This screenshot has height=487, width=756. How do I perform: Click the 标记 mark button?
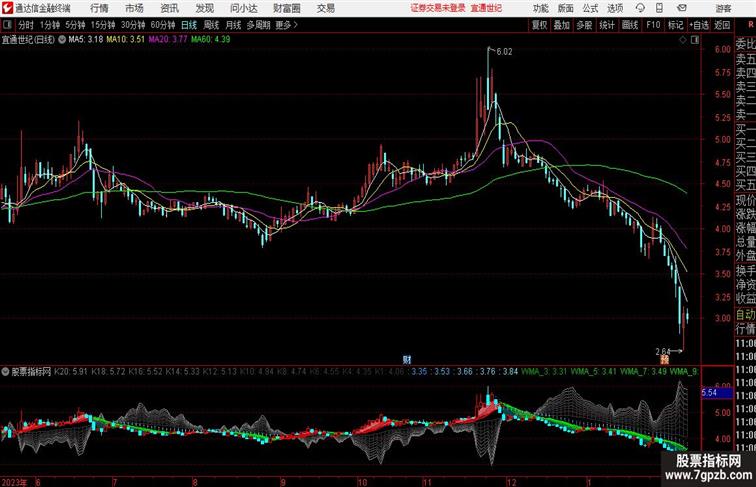point(675,25)
